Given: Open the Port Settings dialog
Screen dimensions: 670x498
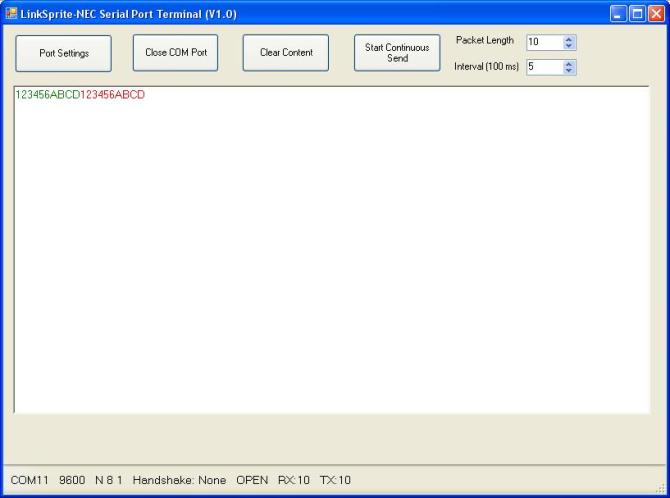Looking at the screenshot, I should click(x=63, y=53).
